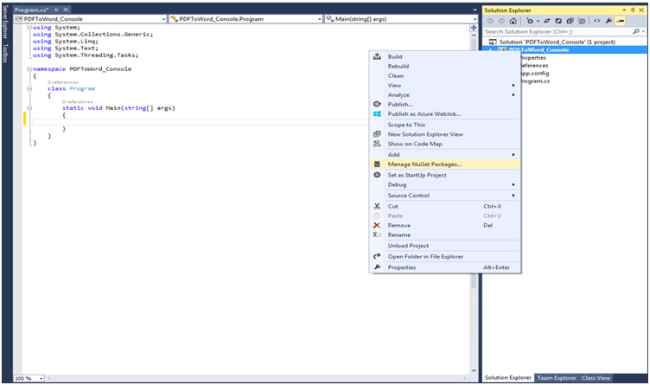Screen dimensions: 650x385
Task: Click Manage NuGet Packages...
Action: [x=445, y=165]
